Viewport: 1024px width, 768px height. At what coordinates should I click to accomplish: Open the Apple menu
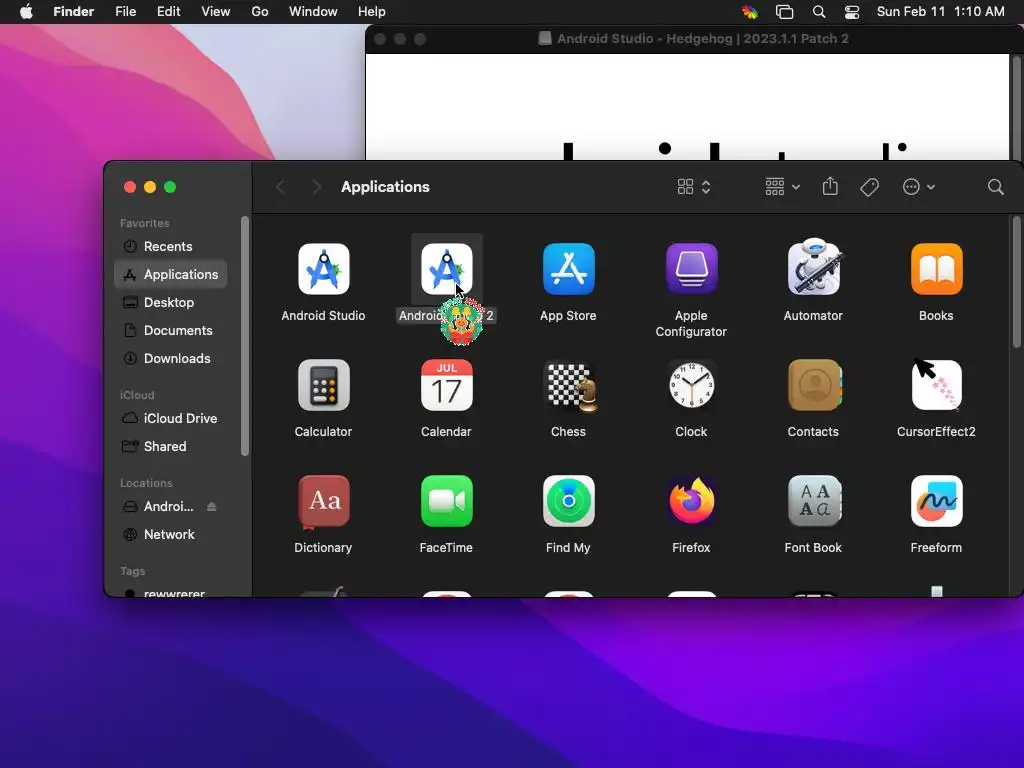pos(26,12)
